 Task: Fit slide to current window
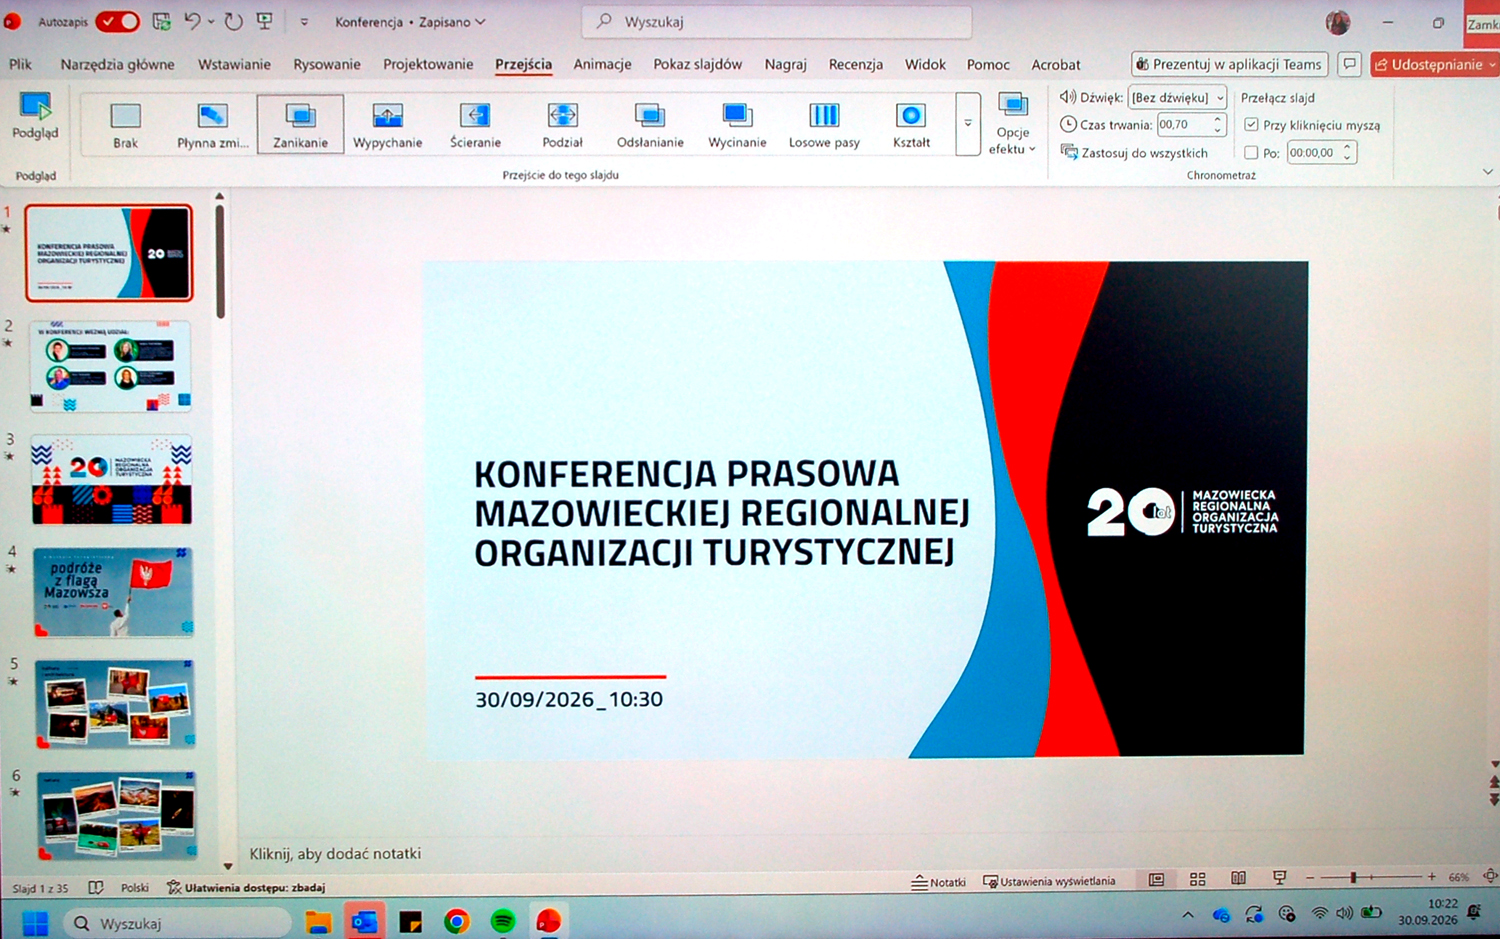click(x=1490, y=876)
